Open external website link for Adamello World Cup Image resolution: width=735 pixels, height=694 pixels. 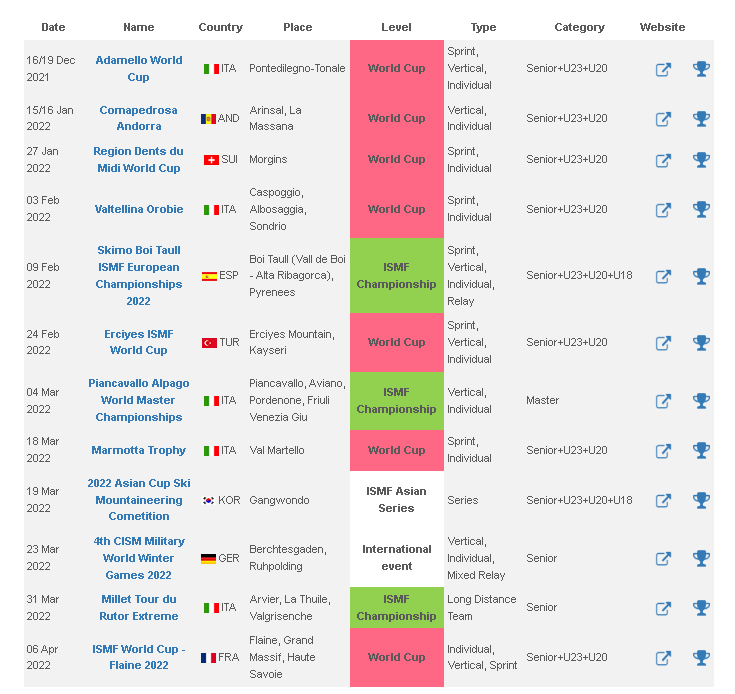(663, 70)
